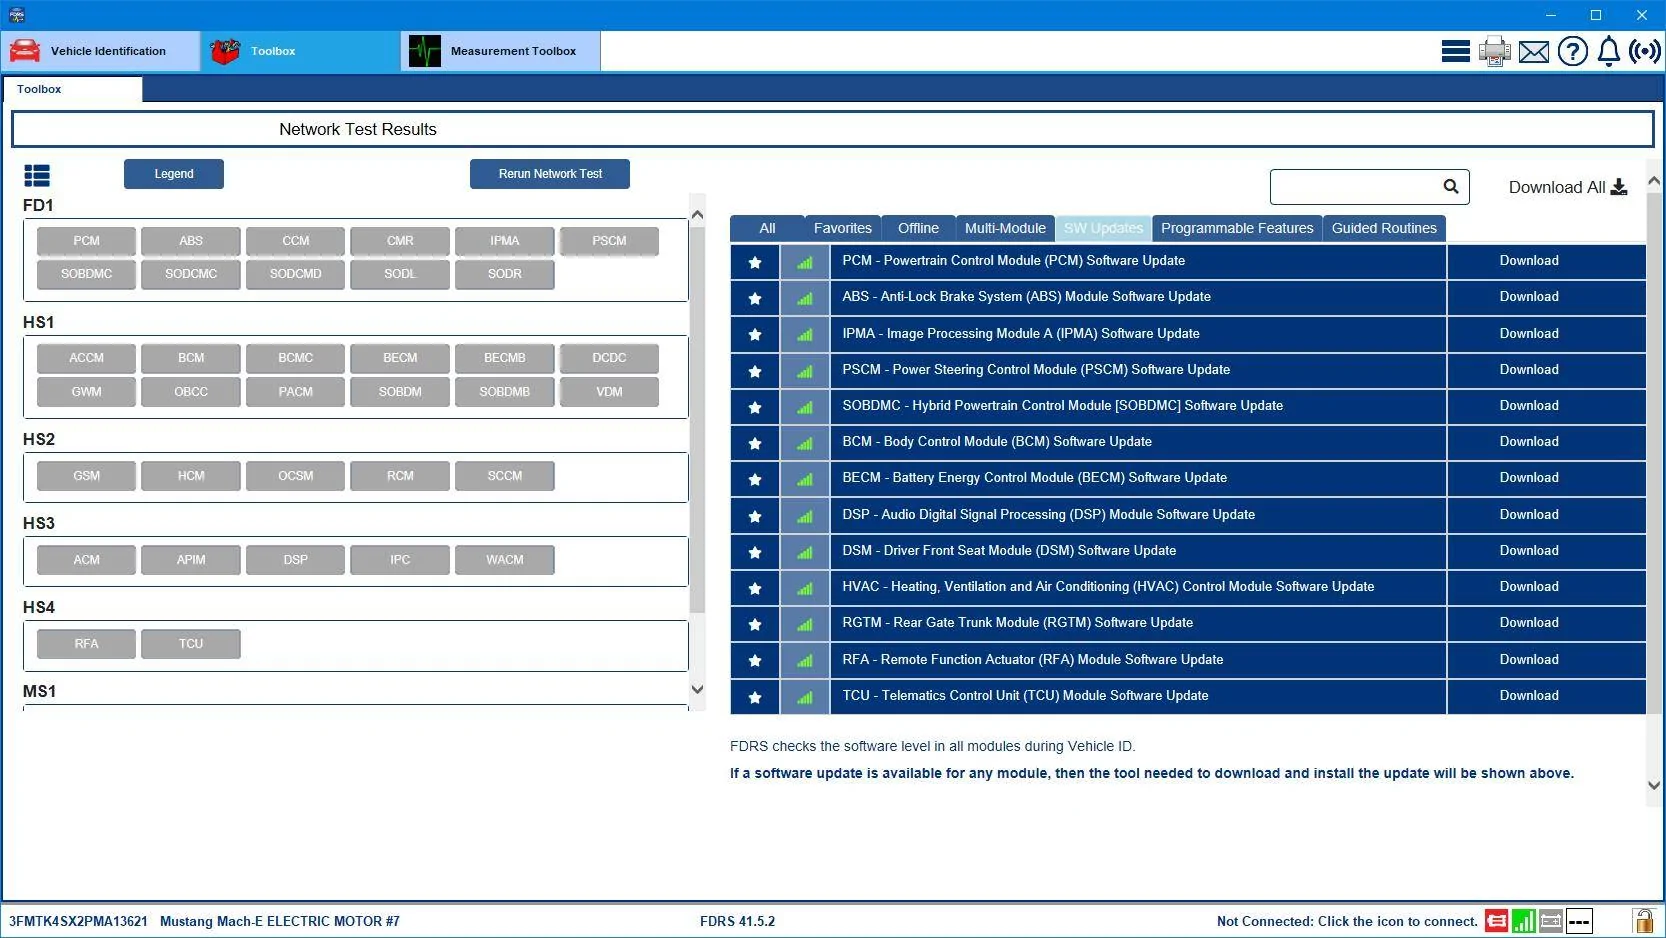Click the signal icon on the IPMA row
The width and height of the screenshot is (1666, 938).
805,334
